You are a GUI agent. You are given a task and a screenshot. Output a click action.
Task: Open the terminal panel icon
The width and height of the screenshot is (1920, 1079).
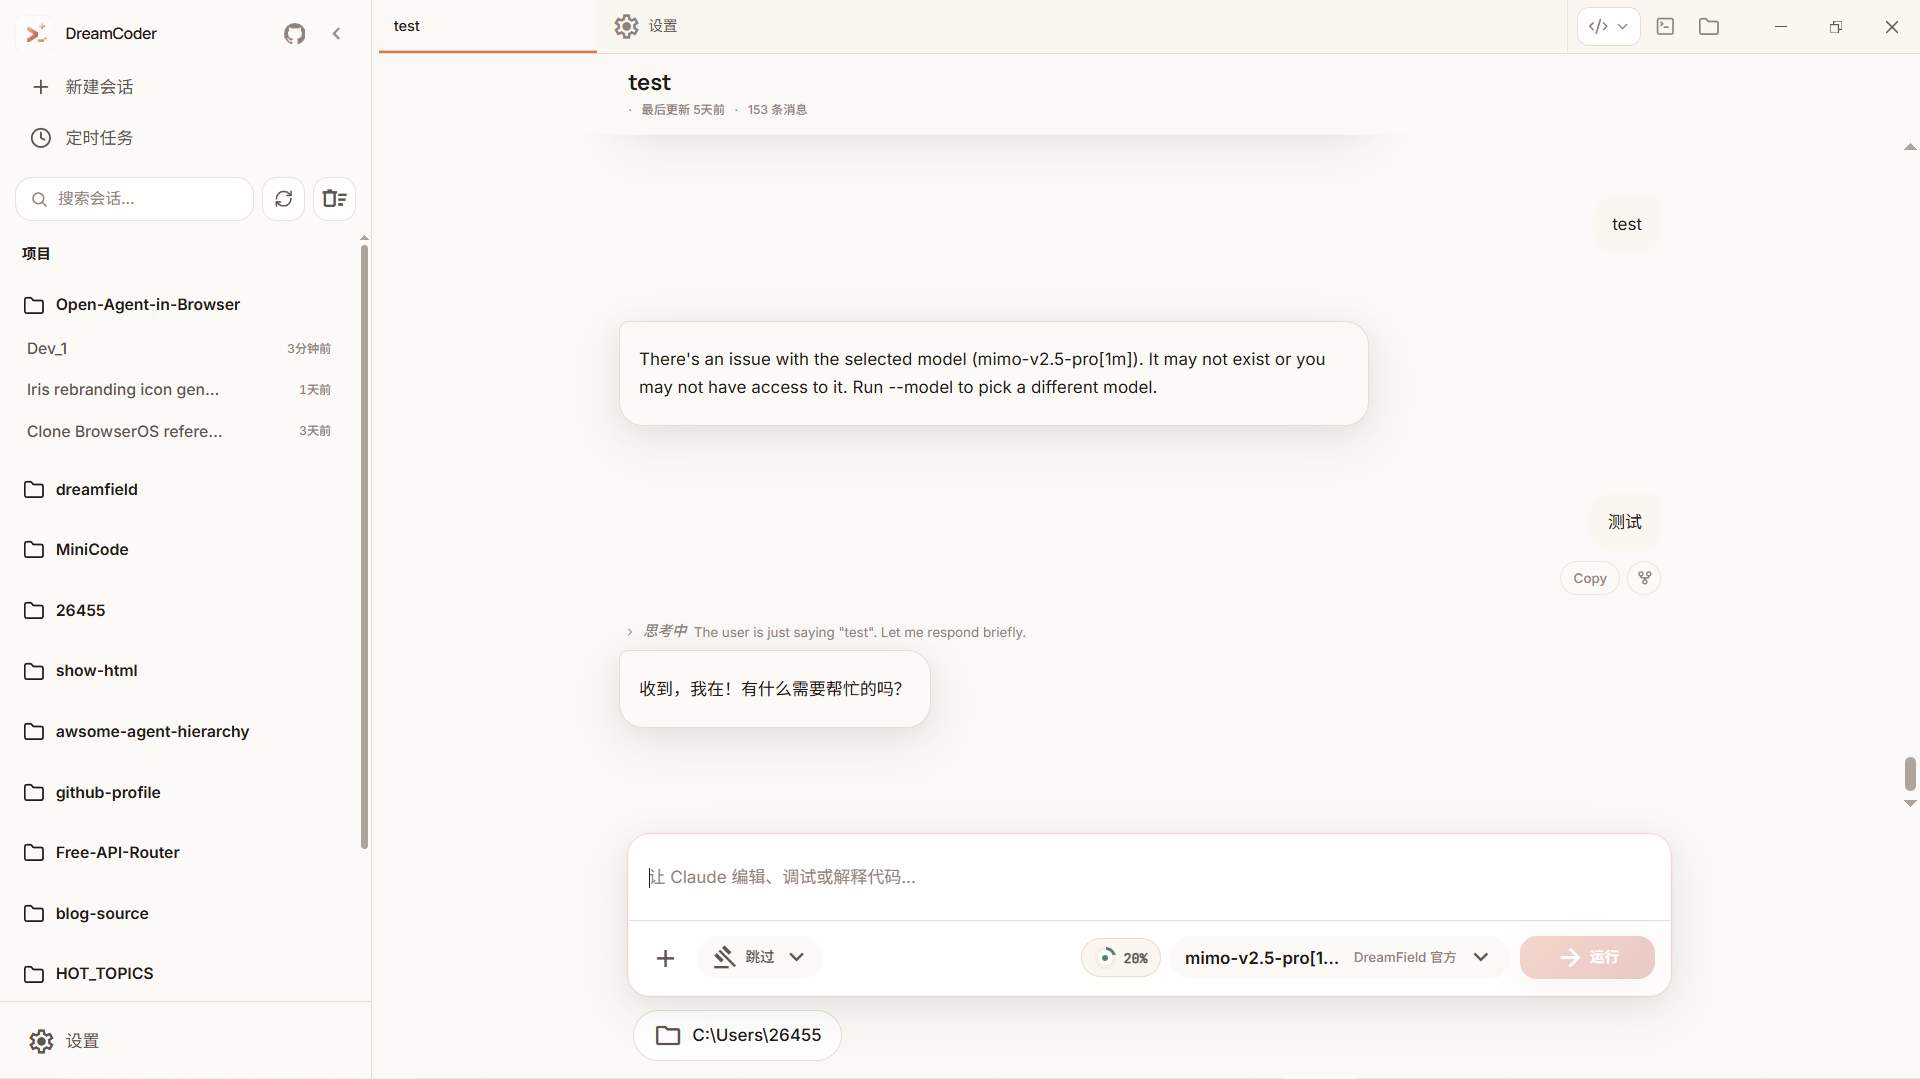(x=1665, y=27)
